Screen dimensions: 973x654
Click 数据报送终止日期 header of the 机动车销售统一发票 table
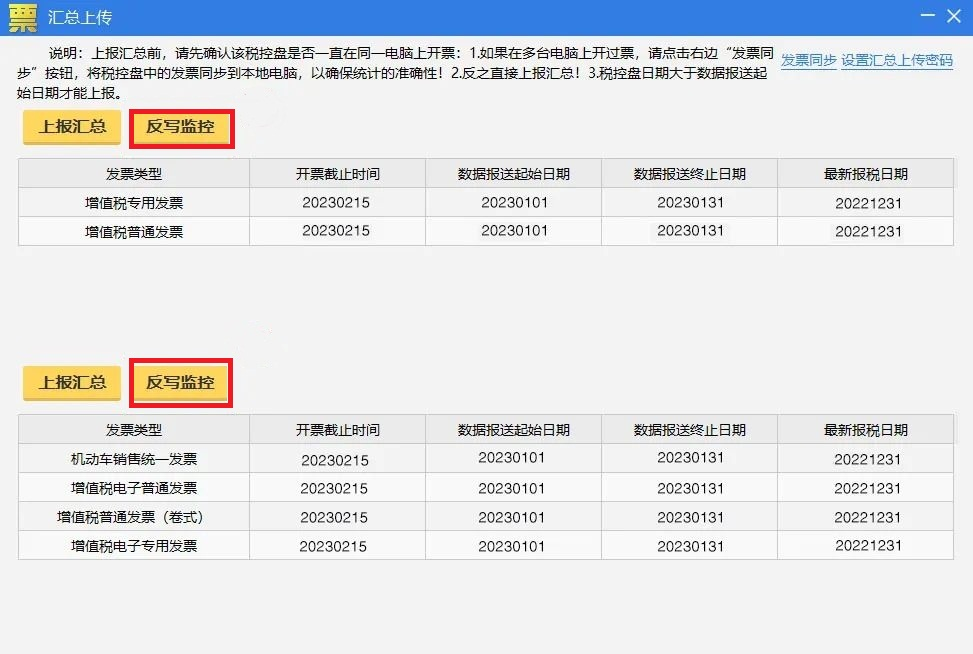click(689, 430)
